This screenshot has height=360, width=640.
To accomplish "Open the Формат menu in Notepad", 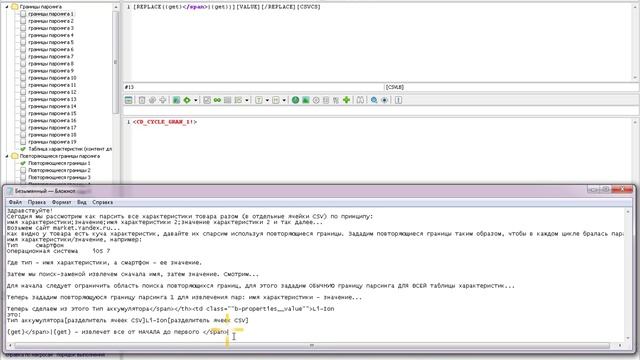I will [x=62, y=202].
